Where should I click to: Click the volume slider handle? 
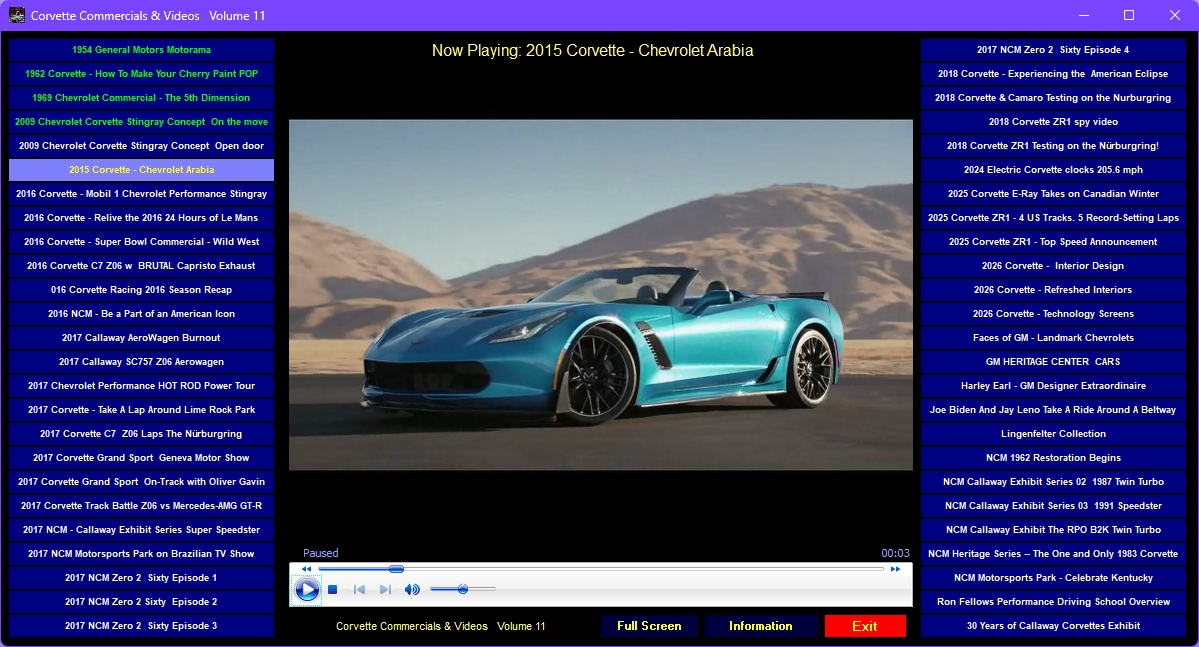[463, 589]
